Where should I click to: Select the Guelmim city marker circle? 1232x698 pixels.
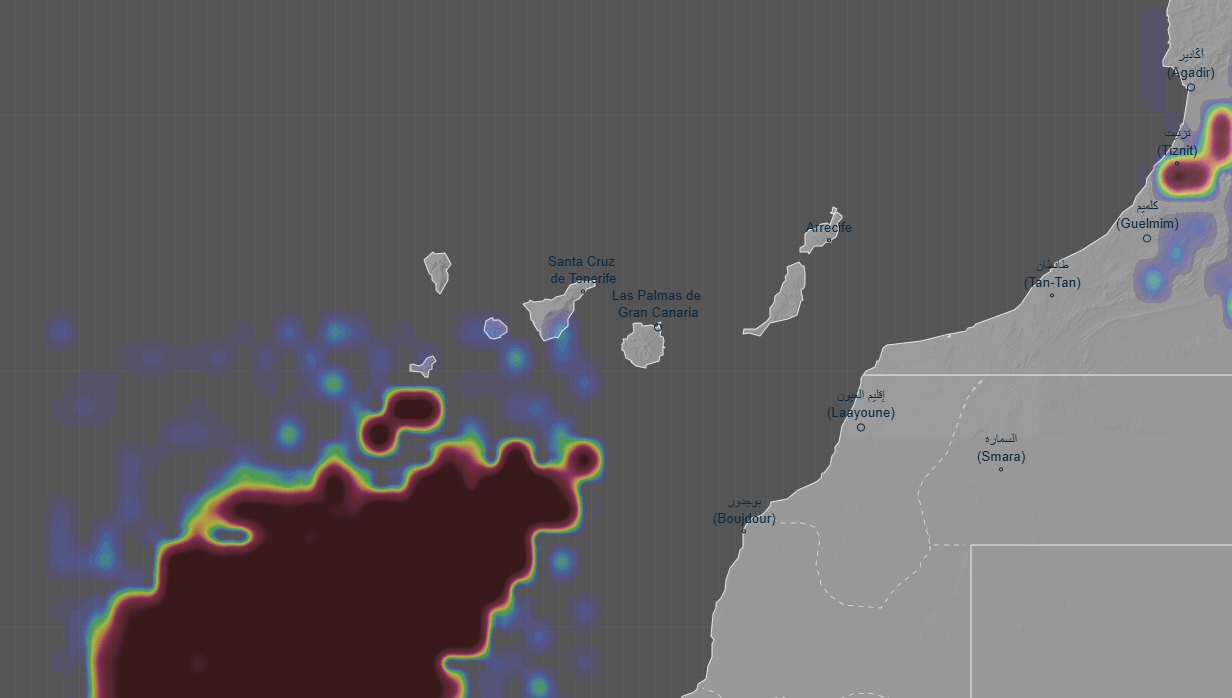[x=1147, y=238]
